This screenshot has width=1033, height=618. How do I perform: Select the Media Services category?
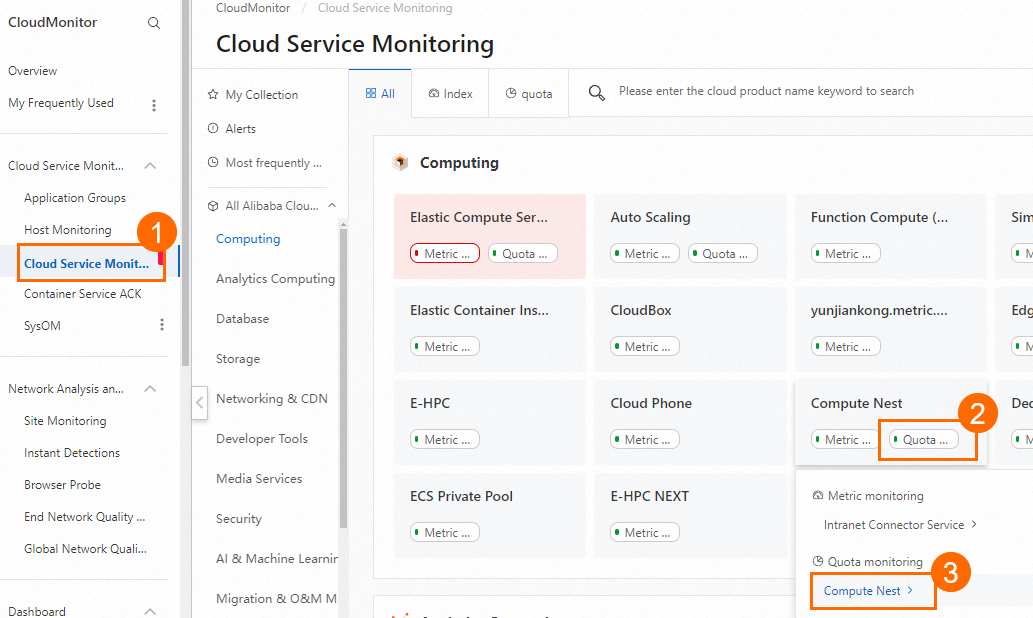(x=259, y=478)
